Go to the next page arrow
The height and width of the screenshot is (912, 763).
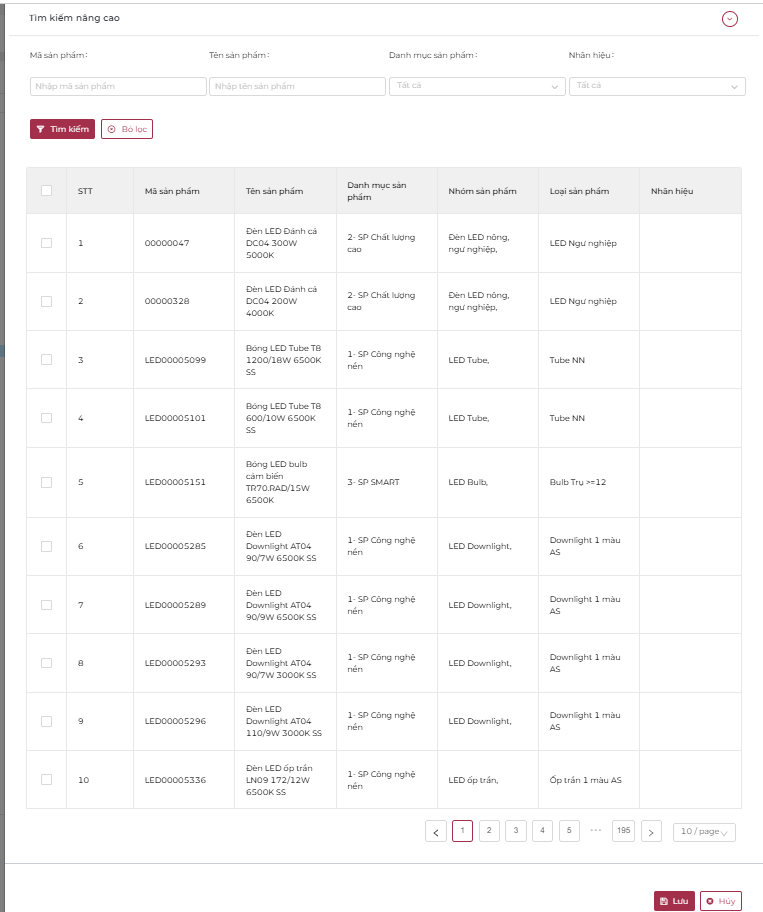651,831
